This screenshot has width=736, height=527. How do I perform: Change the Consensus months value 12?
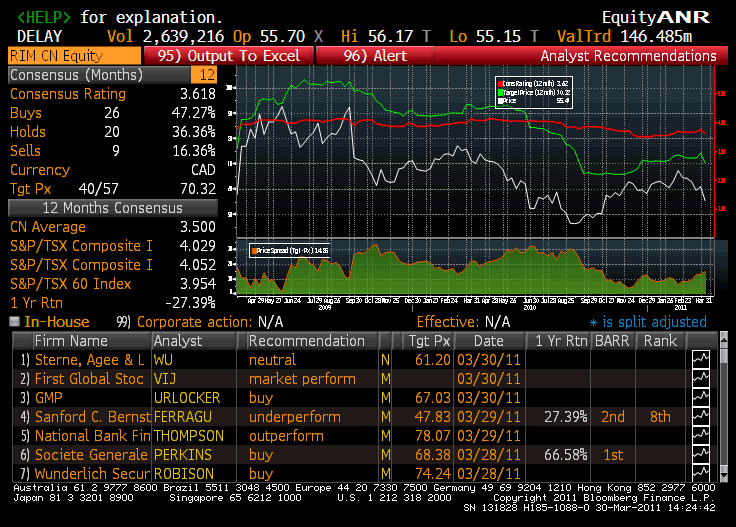pyautogui.click(x=204, y=75)
